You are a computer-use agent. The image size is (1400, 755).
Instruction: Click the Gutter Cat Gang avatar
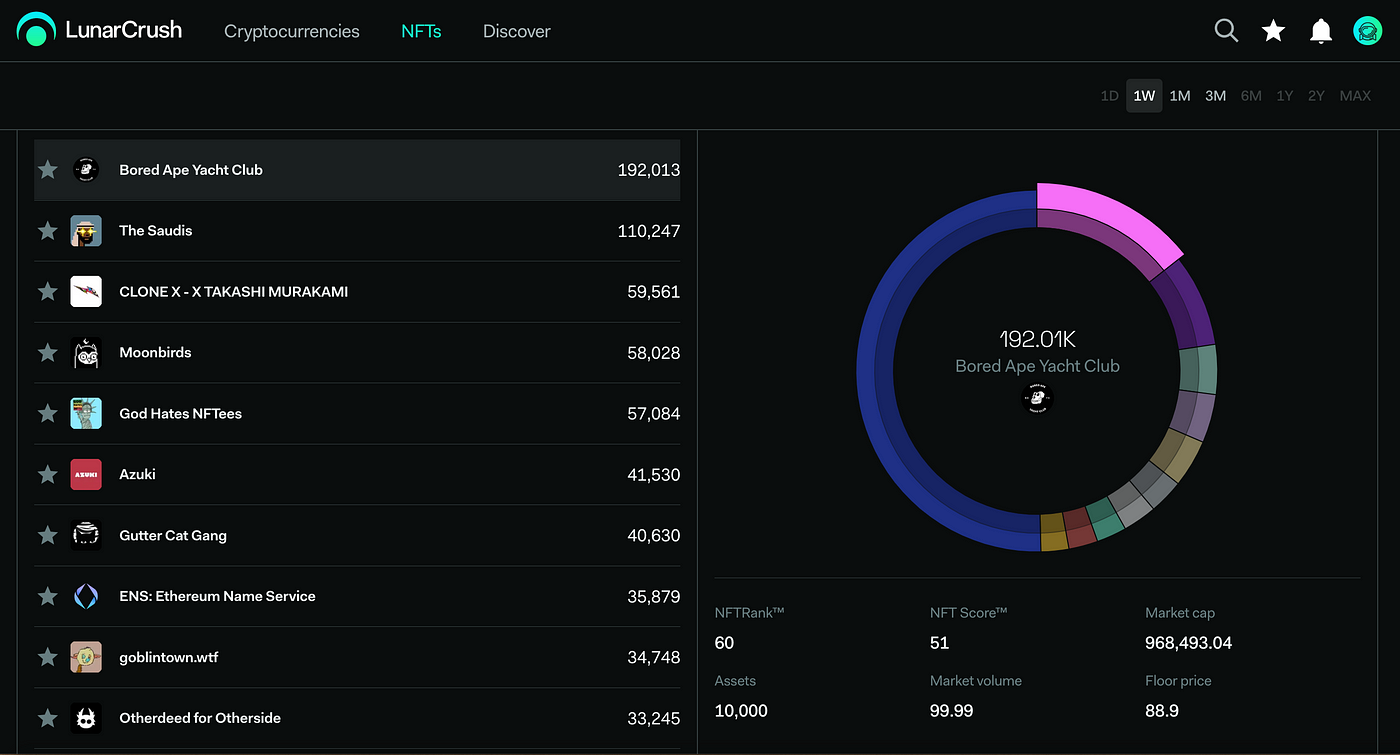coord(86,535)
